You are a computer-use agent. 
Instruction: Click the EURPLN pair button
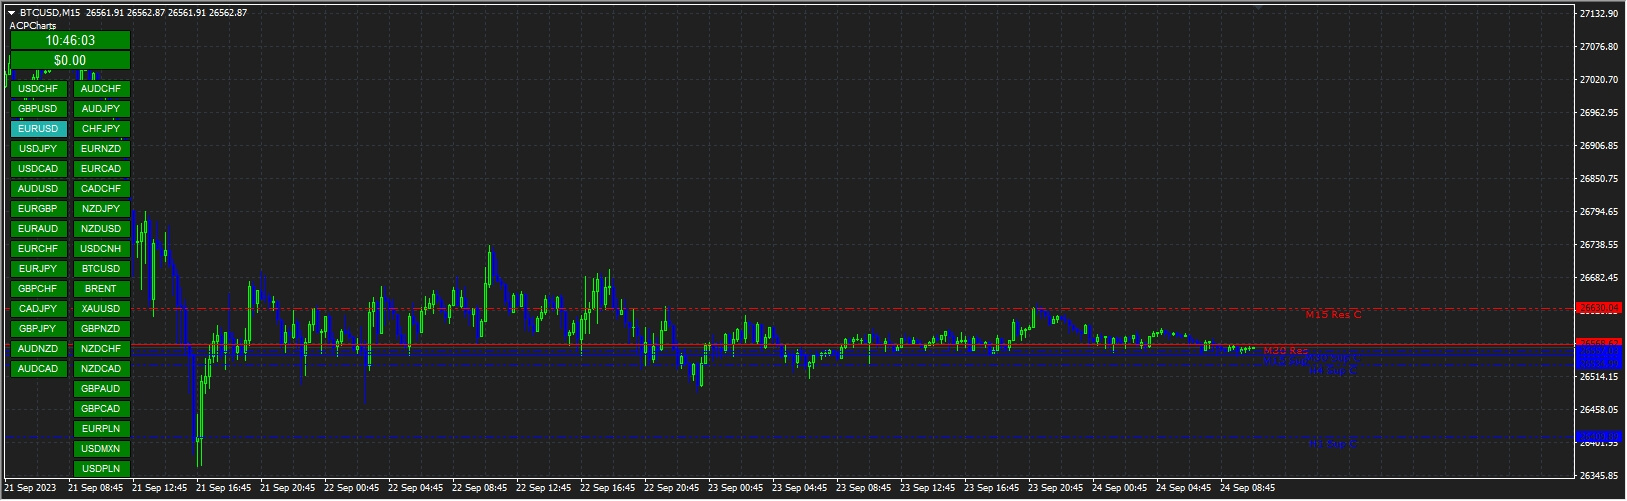pyautogui.click(x=101, y=429)
